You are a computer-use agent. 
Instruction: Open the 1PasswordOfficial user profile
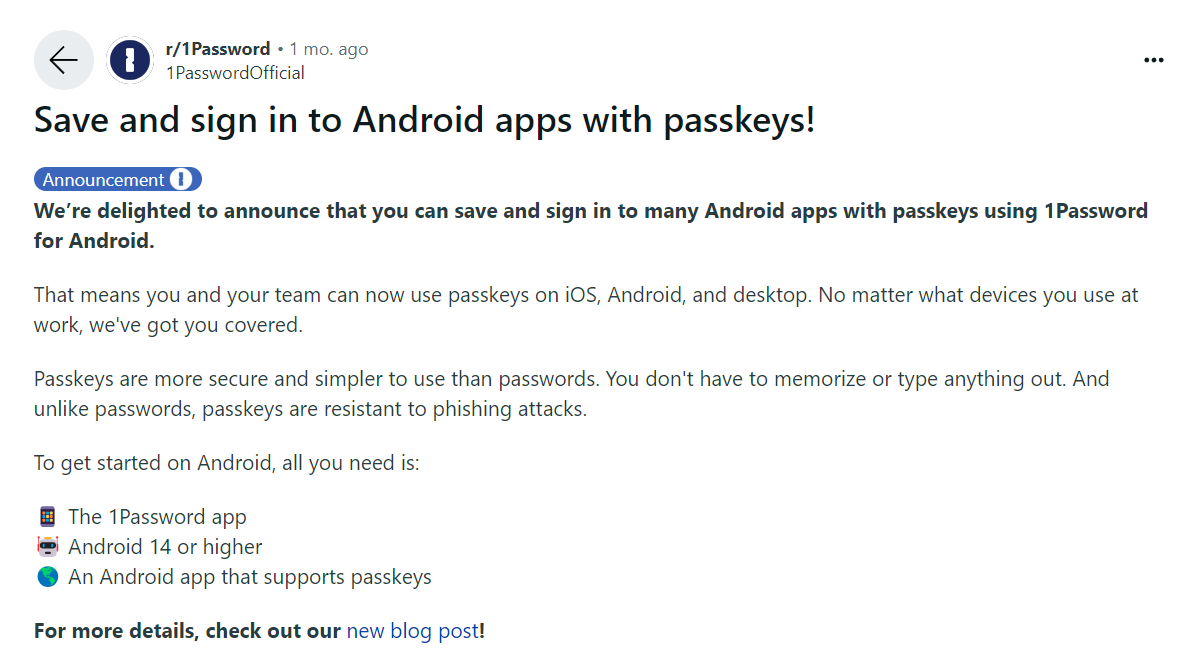[x=235, y=72]
